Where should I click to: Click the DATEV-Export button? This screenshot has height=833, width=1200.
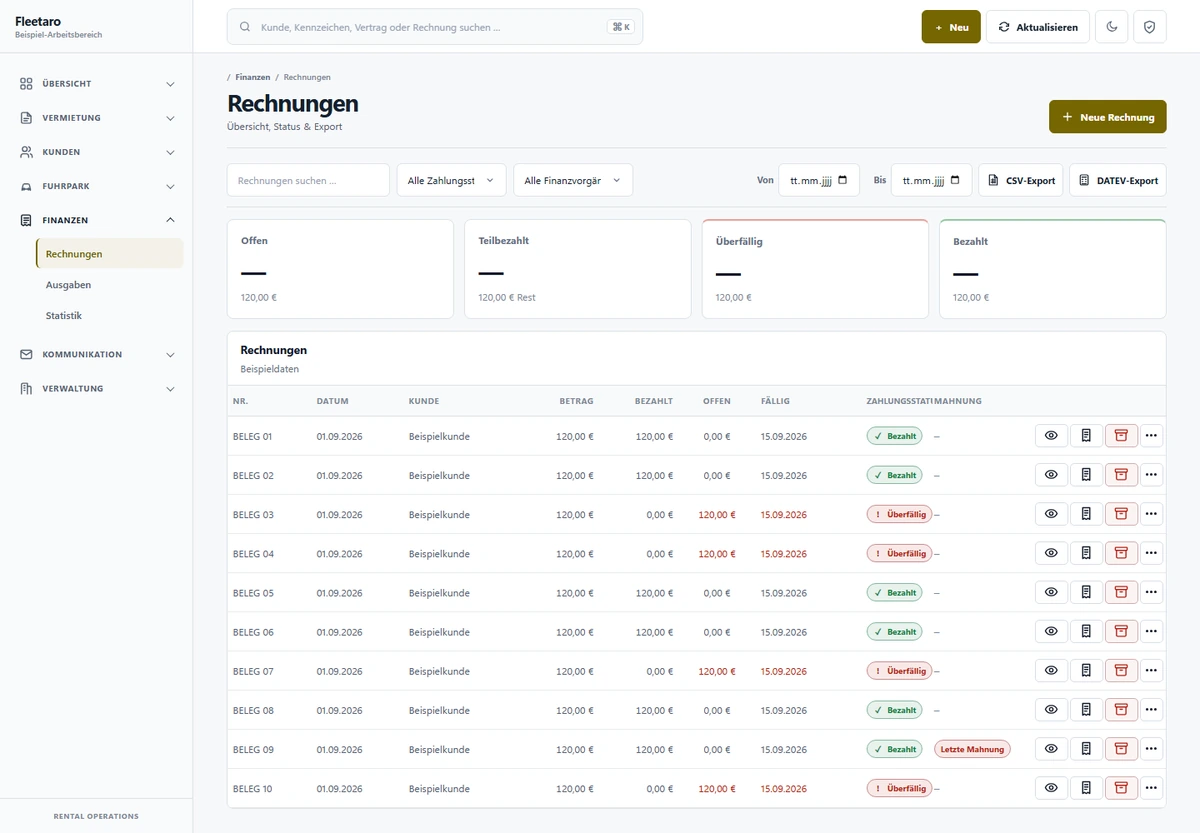1118,180
